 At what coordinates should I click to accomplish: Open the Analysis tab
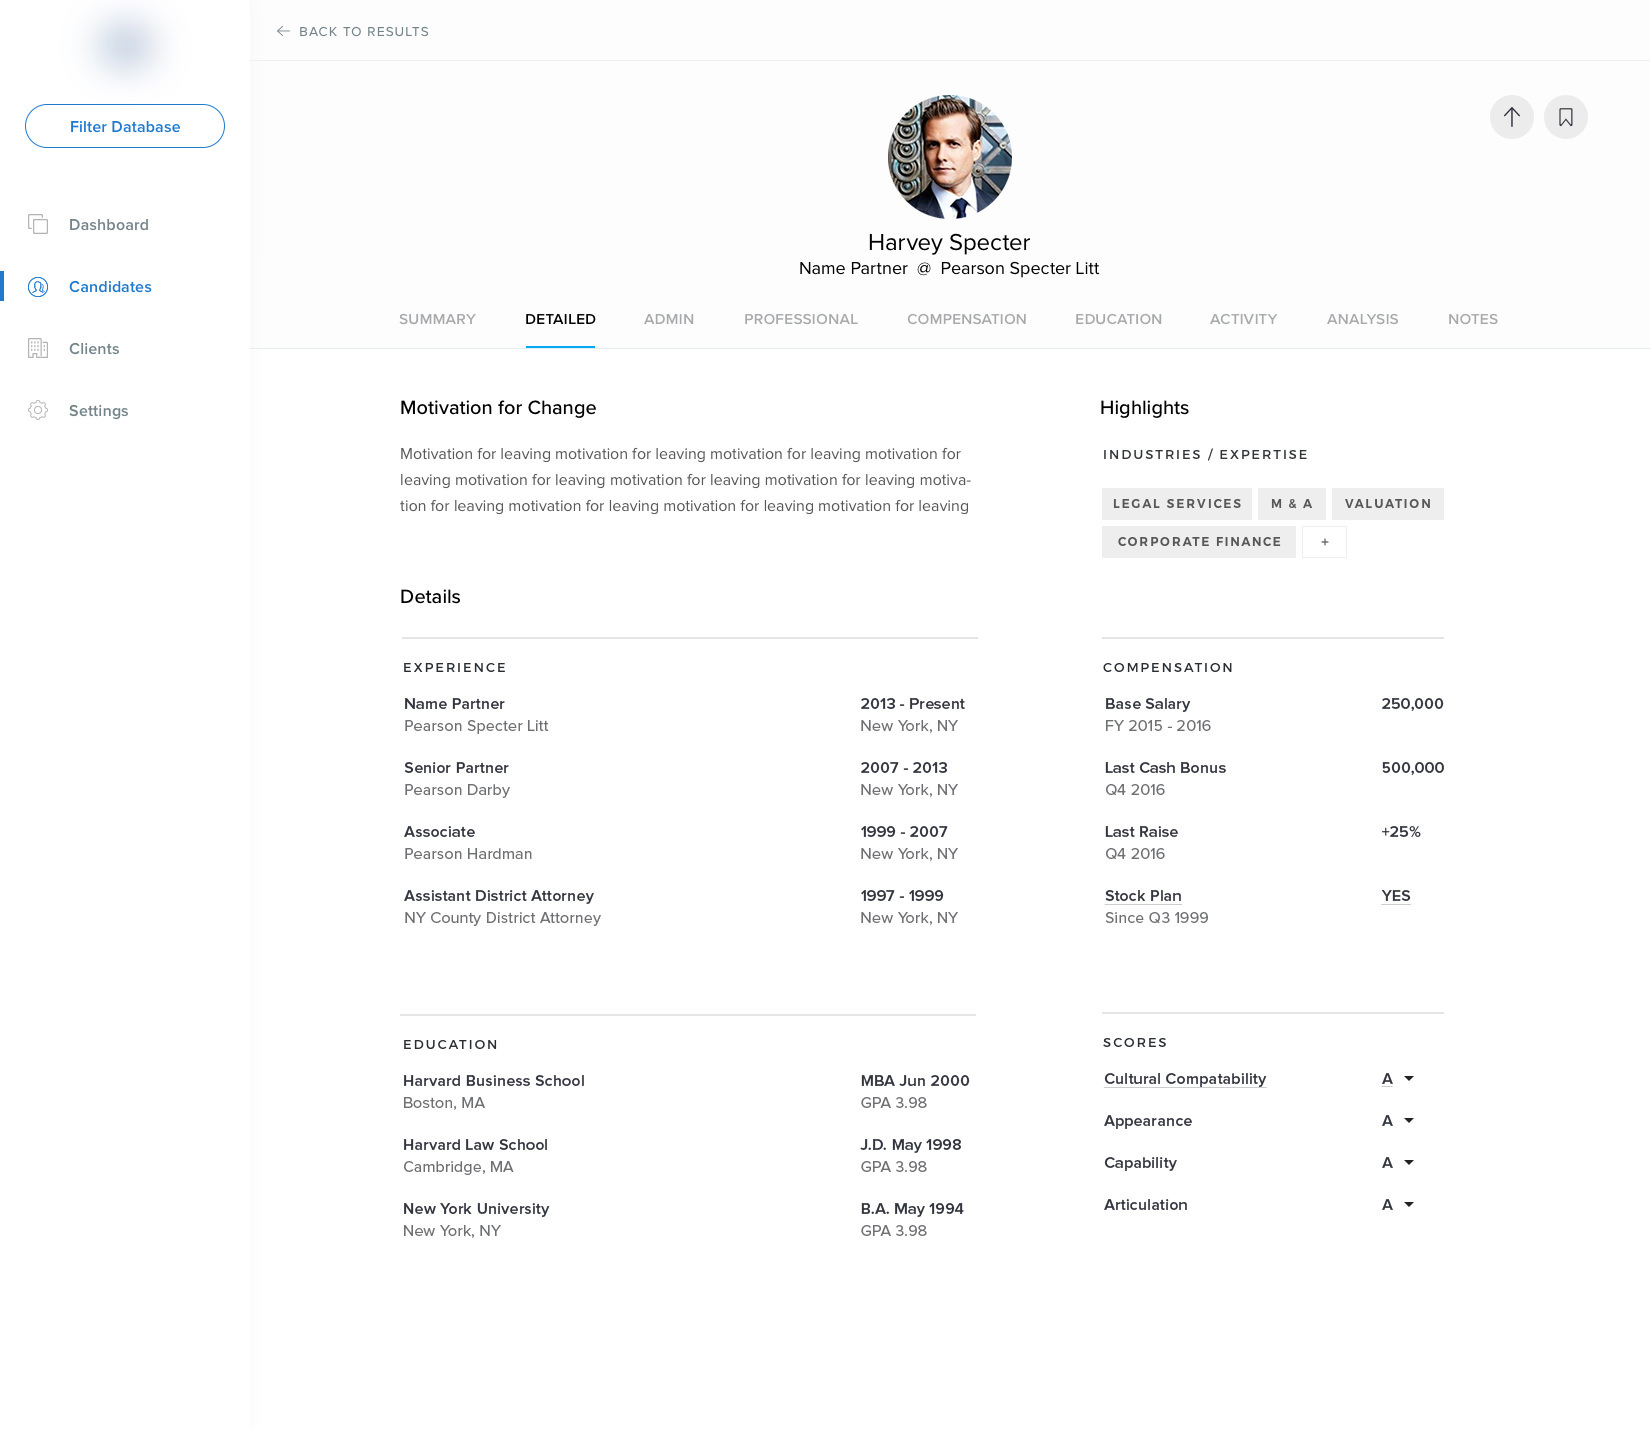pos(1362,319)
